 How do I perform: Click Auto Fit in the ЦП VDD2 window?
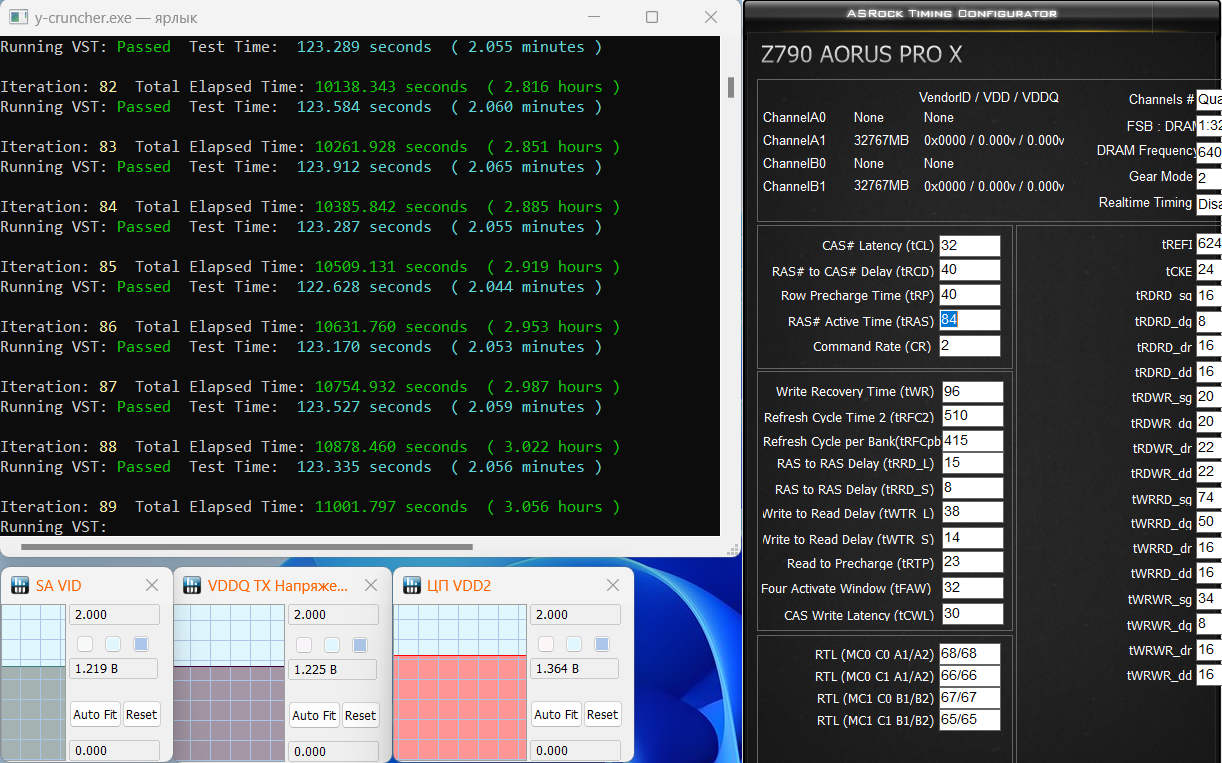click(x=556, y=714)
